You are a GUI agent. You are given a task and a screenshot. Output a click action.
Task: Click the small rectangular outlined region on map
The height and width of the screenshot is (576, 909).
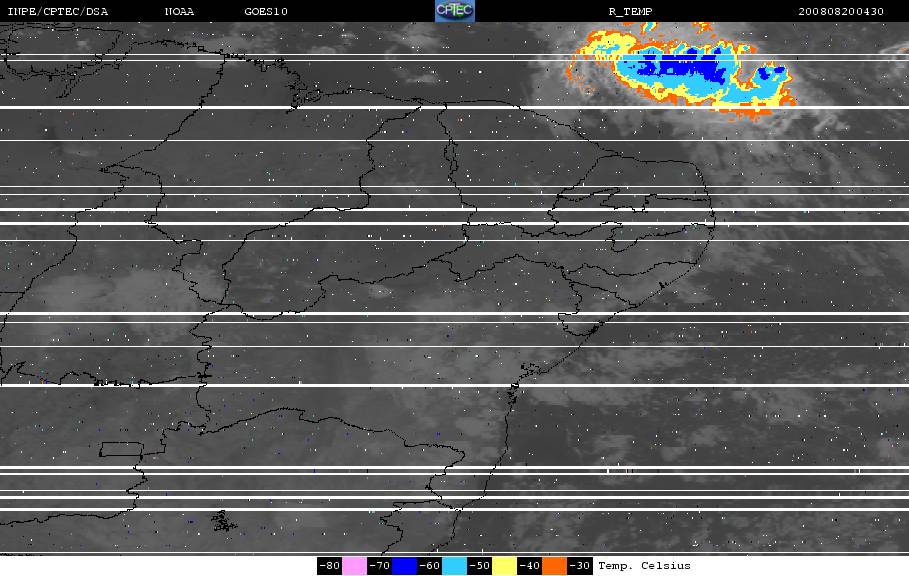[121, 449]
